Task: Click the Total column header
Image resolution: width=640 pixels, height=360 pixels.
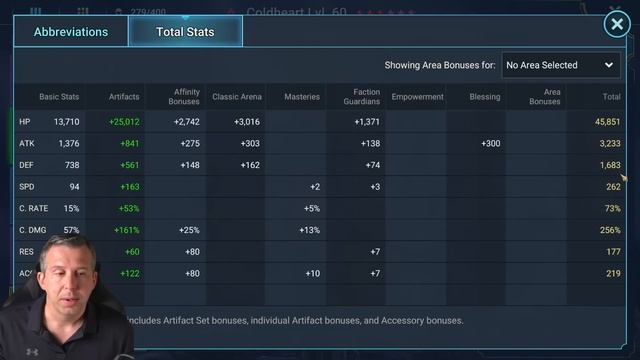Action: click(x=611, y=97)
